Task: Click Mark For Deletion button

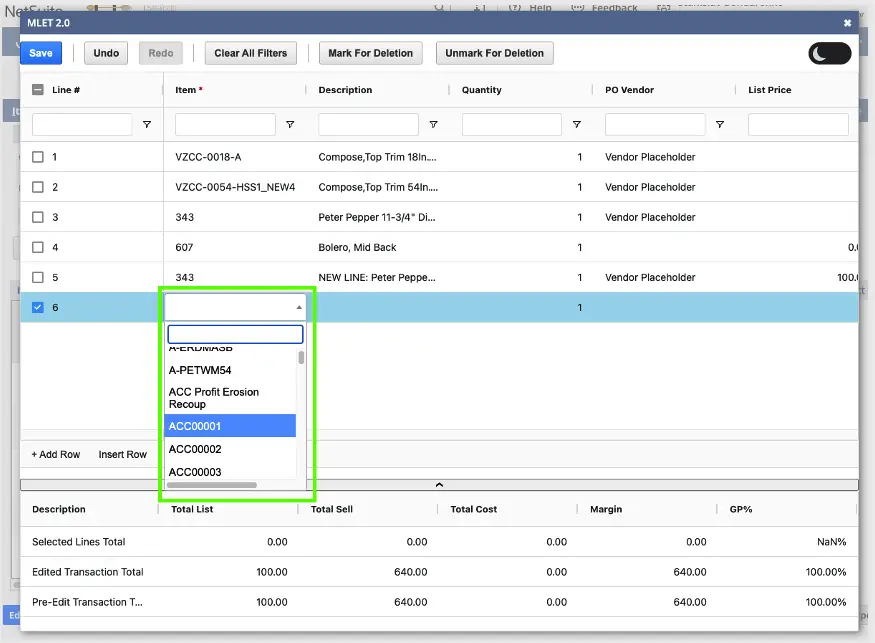Action: click(371, 53)
